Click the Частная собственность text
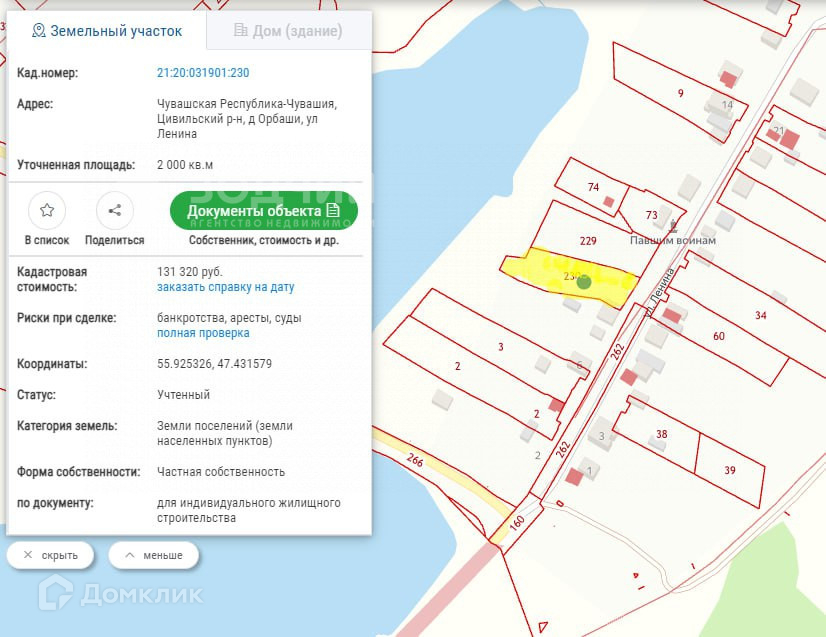The height and width of the screenshot is (637, 826). coord(221,472)
